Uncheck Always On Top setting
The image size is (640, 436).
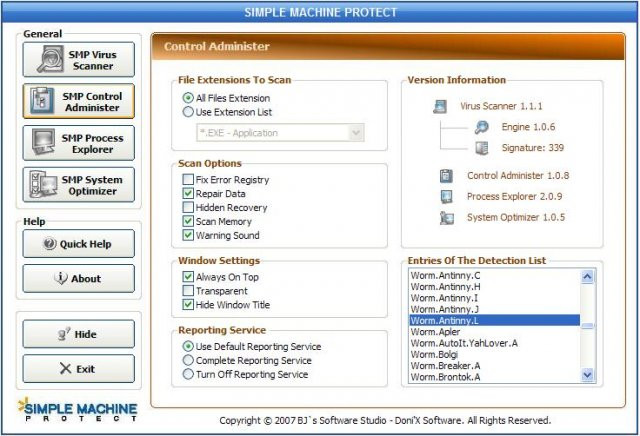[x=188, y=277]
